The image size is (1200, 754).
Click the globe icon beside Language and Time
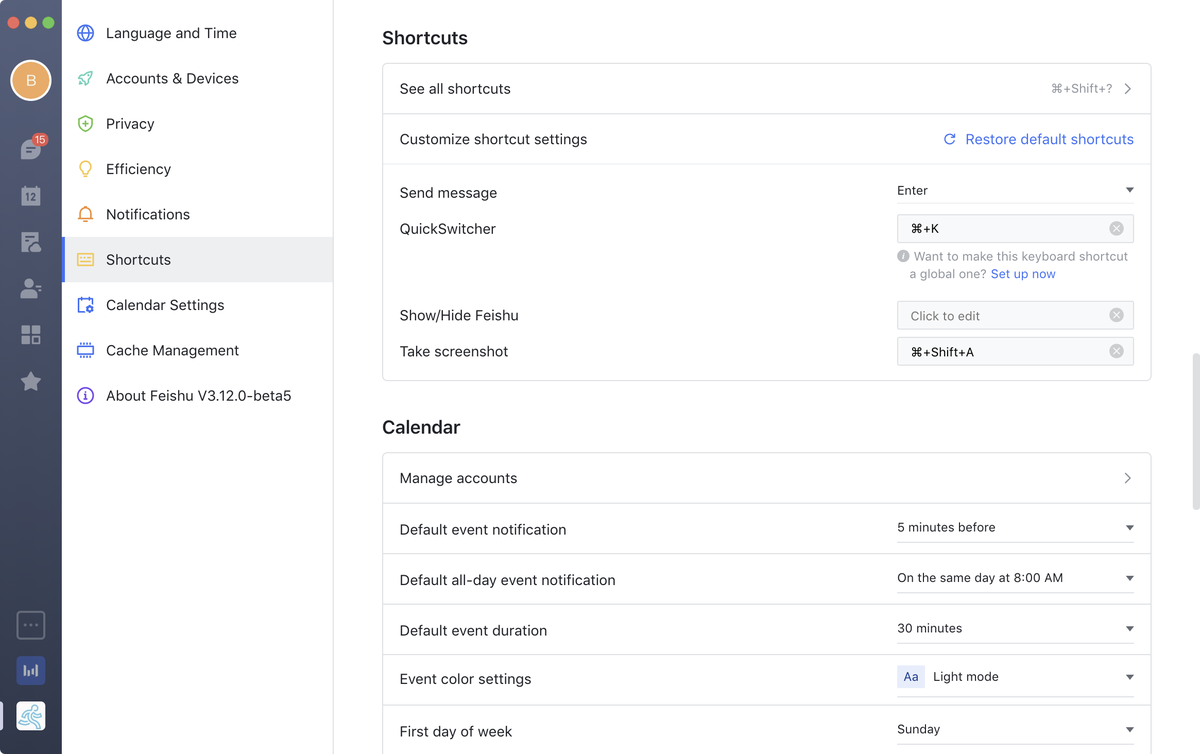click(x=86, y=33)
